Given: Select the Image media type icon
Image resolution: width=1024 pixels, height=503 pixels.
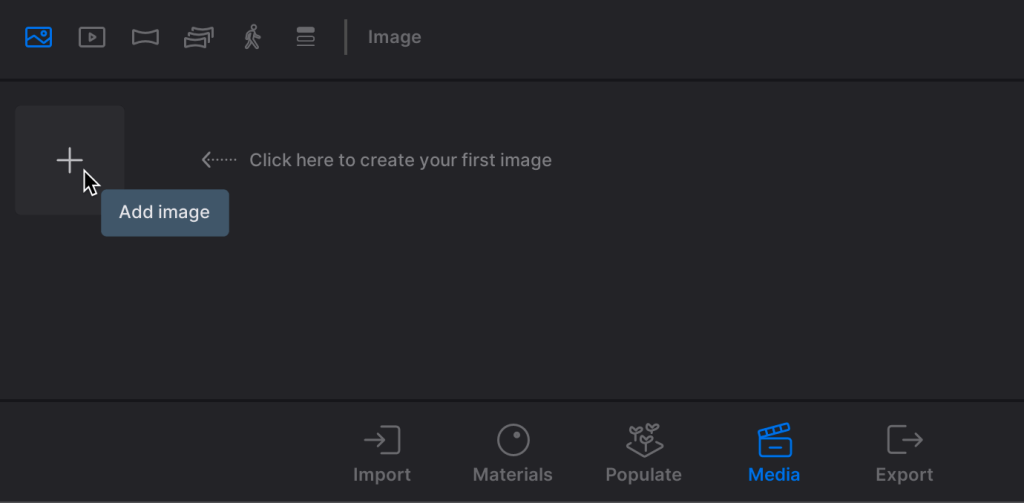Looking at the screenshot, I should click(x=39, y=37).
